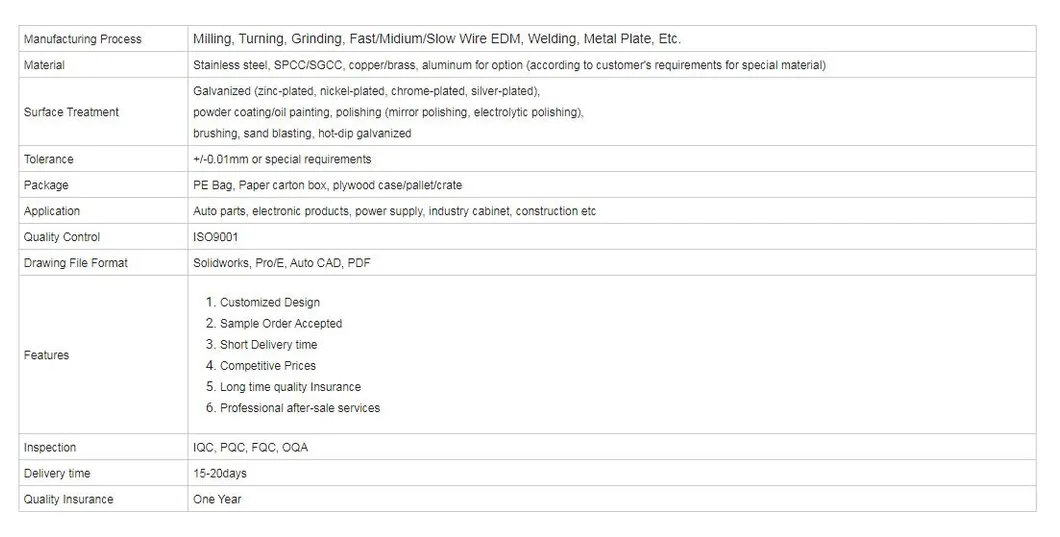The width and height of the screenshot is (1060, 537).
Task: Click the 15-20days delivery time value
Action: click(219, 473)
